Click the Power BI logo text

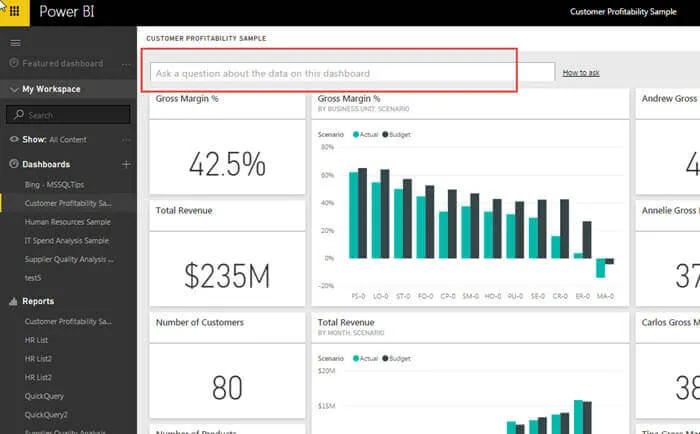click(x=67, y=12)
